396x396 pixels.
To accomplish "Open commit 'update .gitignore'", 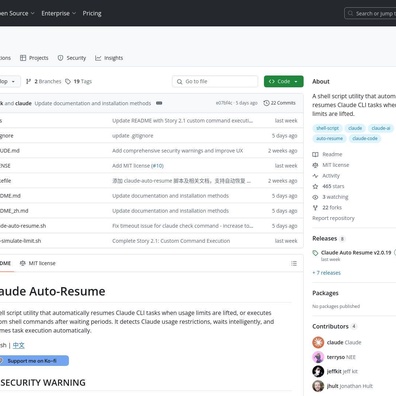I will click(133, 136).
